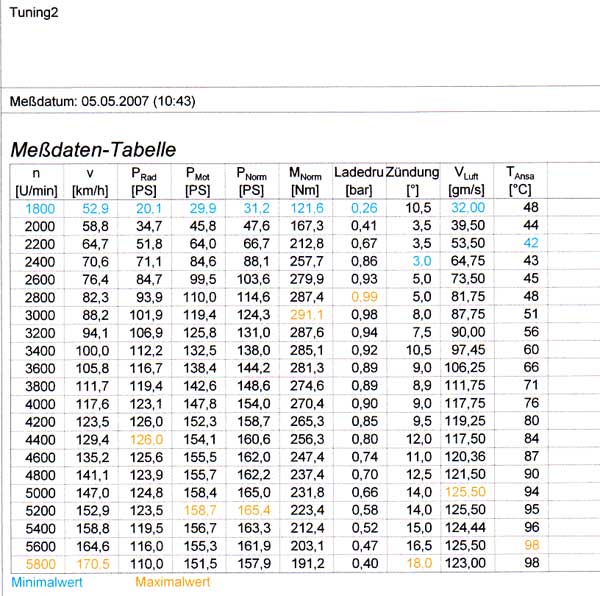Select the normalized power cell '165,0'
Image resolution: width=600 pixels, height=596 pixels.
click(x=254, y=492)
